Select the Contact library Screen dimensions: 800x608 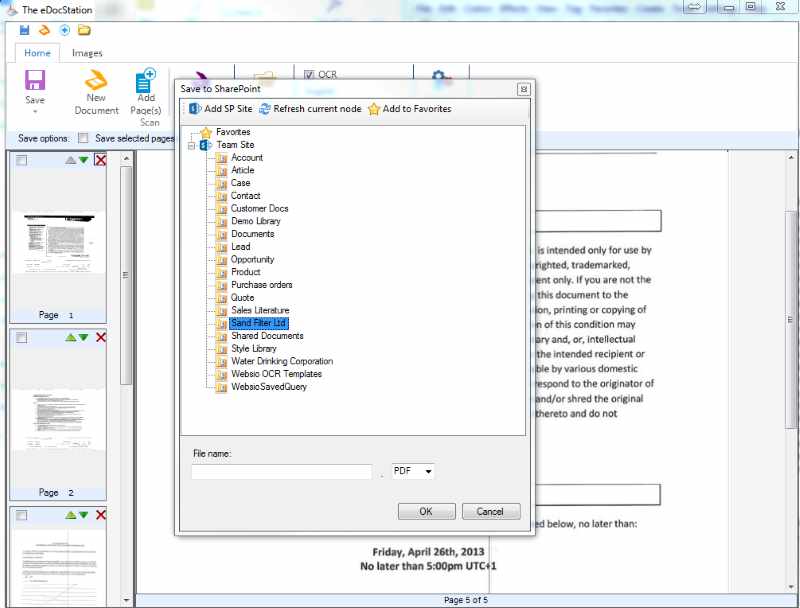tap(245, 196)
